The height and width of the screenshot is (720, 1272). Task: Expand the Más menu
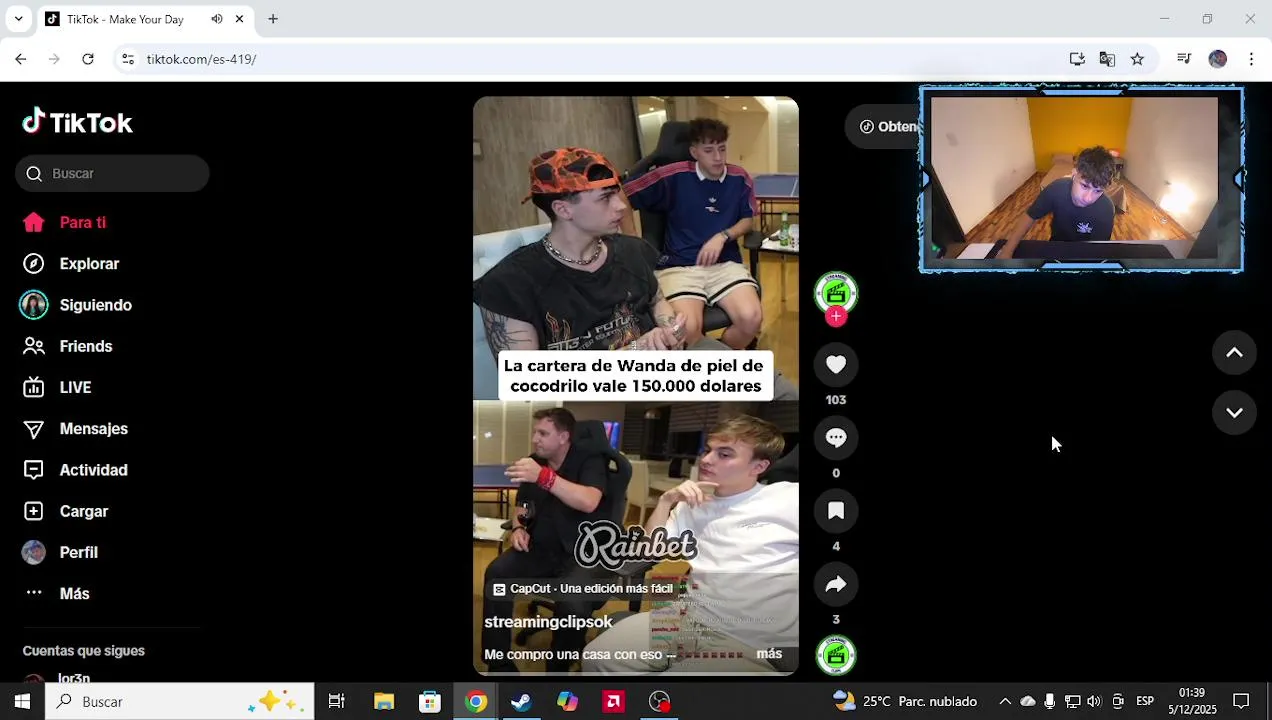pos(56,593)
